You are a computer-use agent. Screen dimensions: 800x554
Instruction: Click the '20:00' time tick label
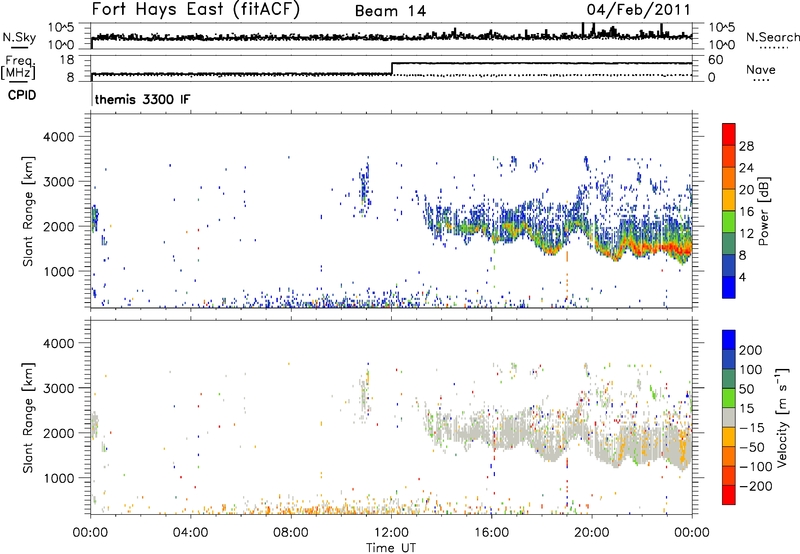tap(592, 533)
